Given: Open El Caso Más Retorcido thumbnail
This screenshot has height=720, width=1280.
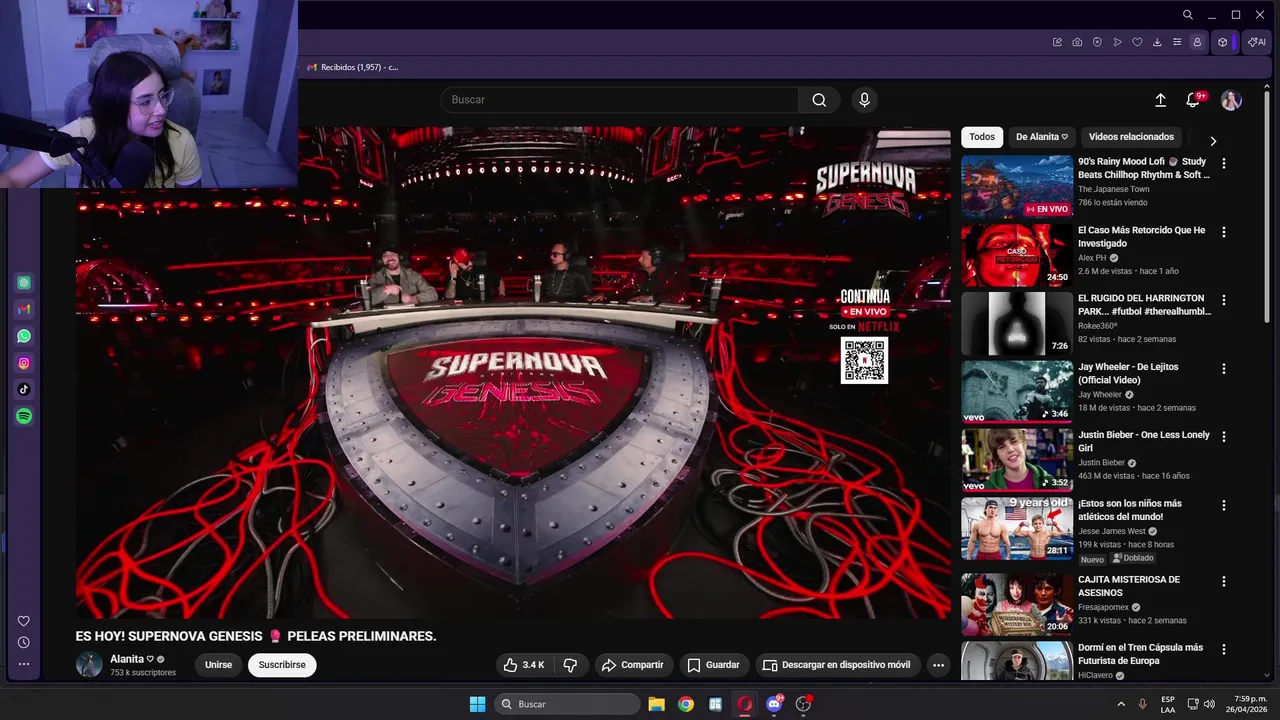Looking at the screenshot, I should [x=1017, y=255].
